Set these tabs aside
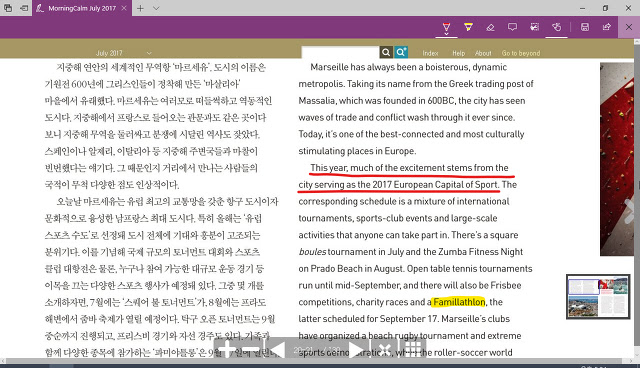The height and width of the screenshot is (368, 640). pos(24,8)
